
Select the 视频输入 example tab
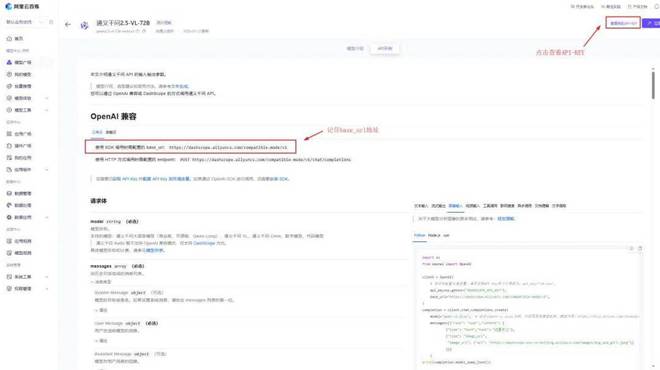473,206
